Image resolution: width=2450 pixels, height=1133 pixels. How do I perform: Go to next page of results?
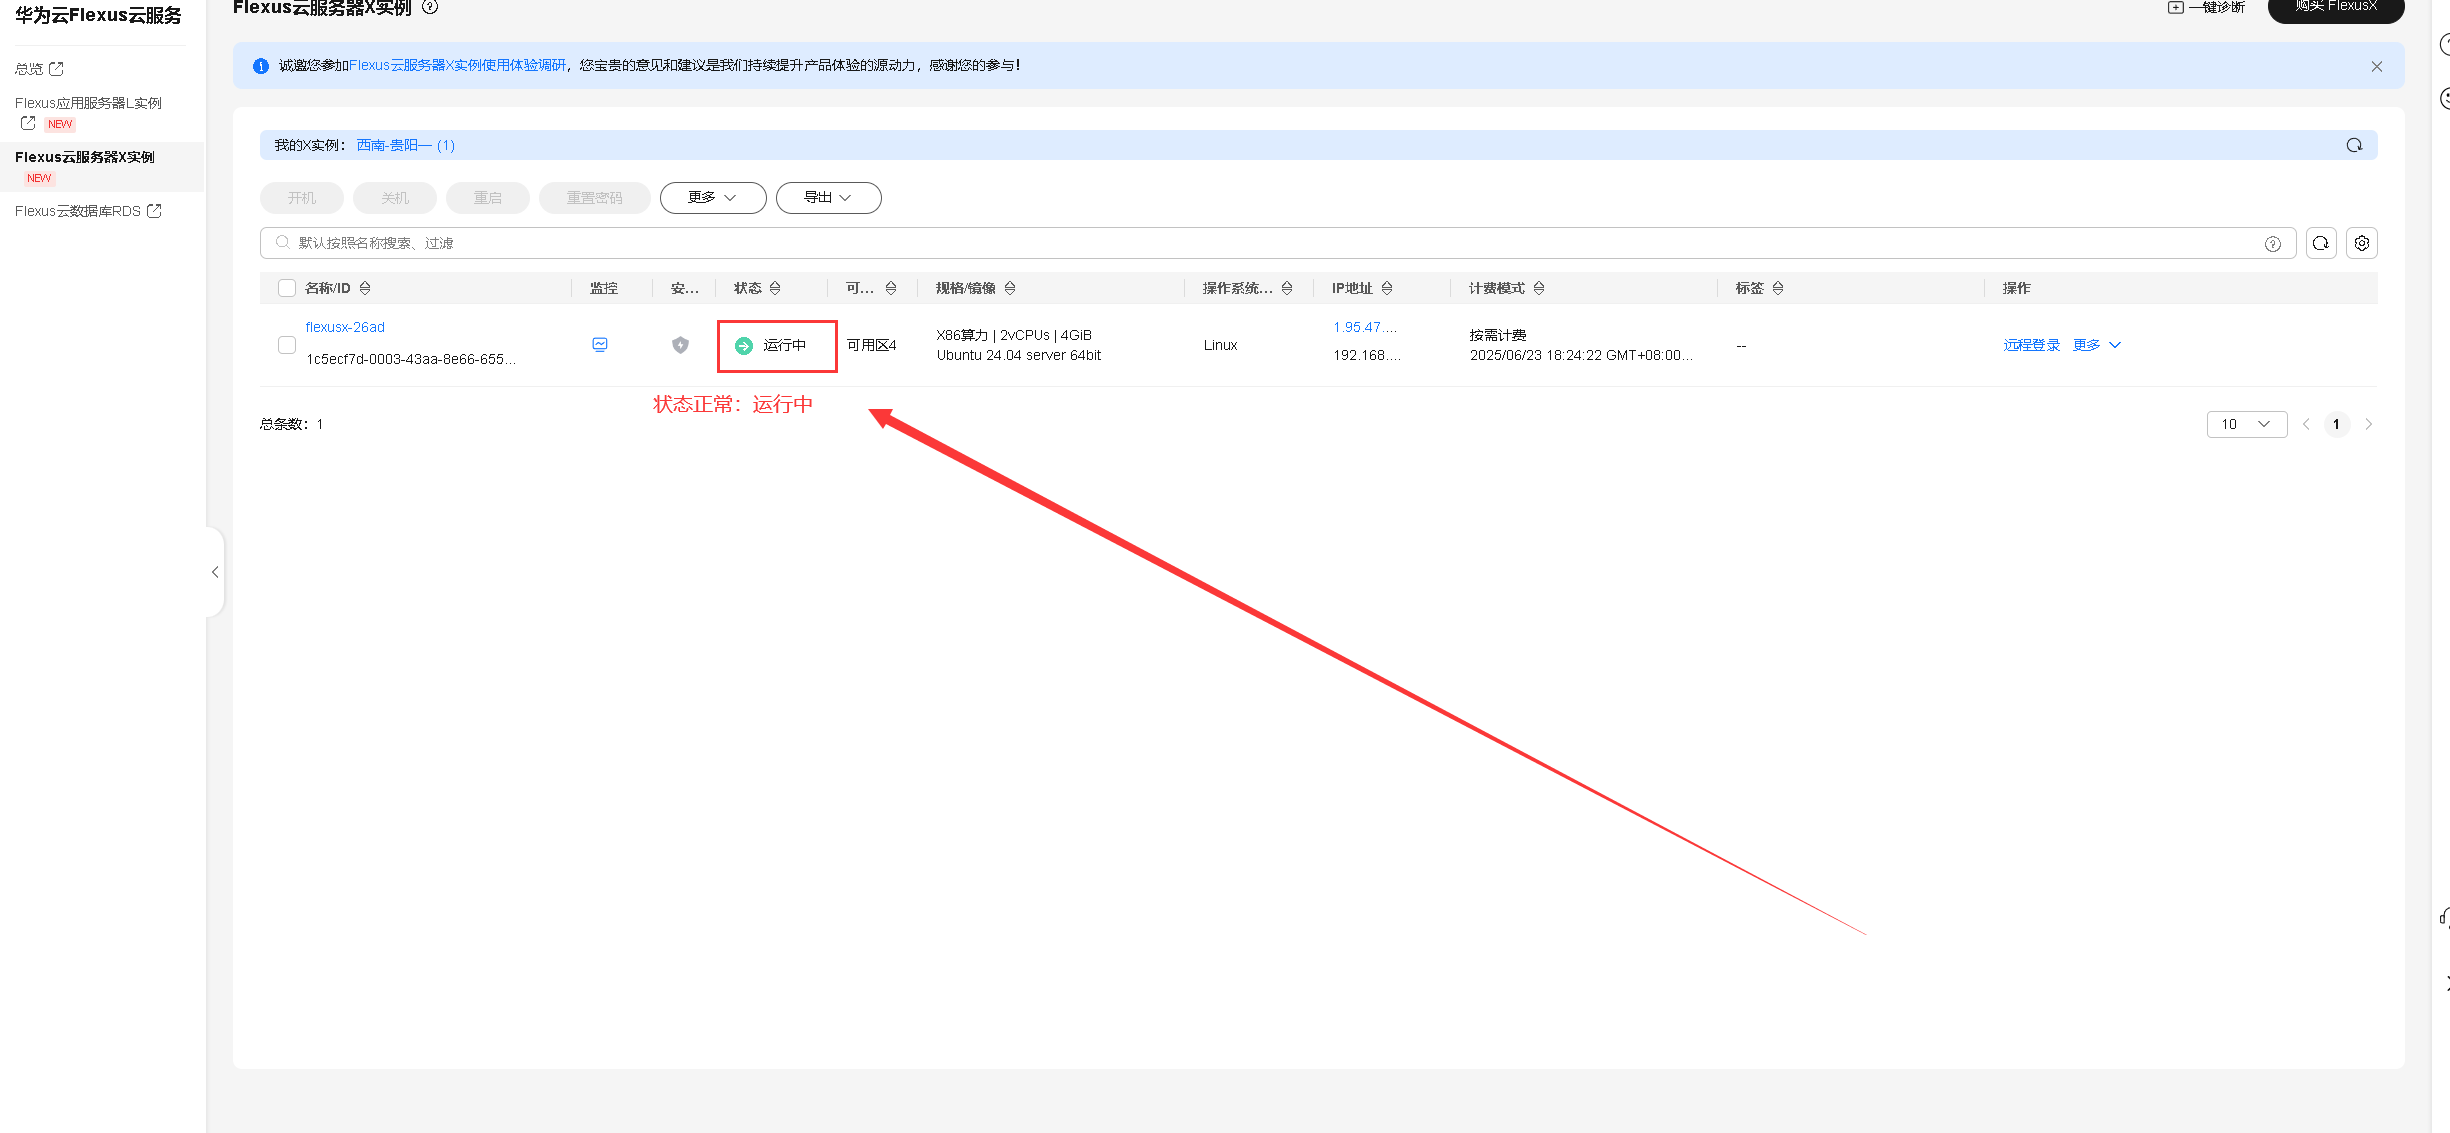click(x=2368, y=424)
